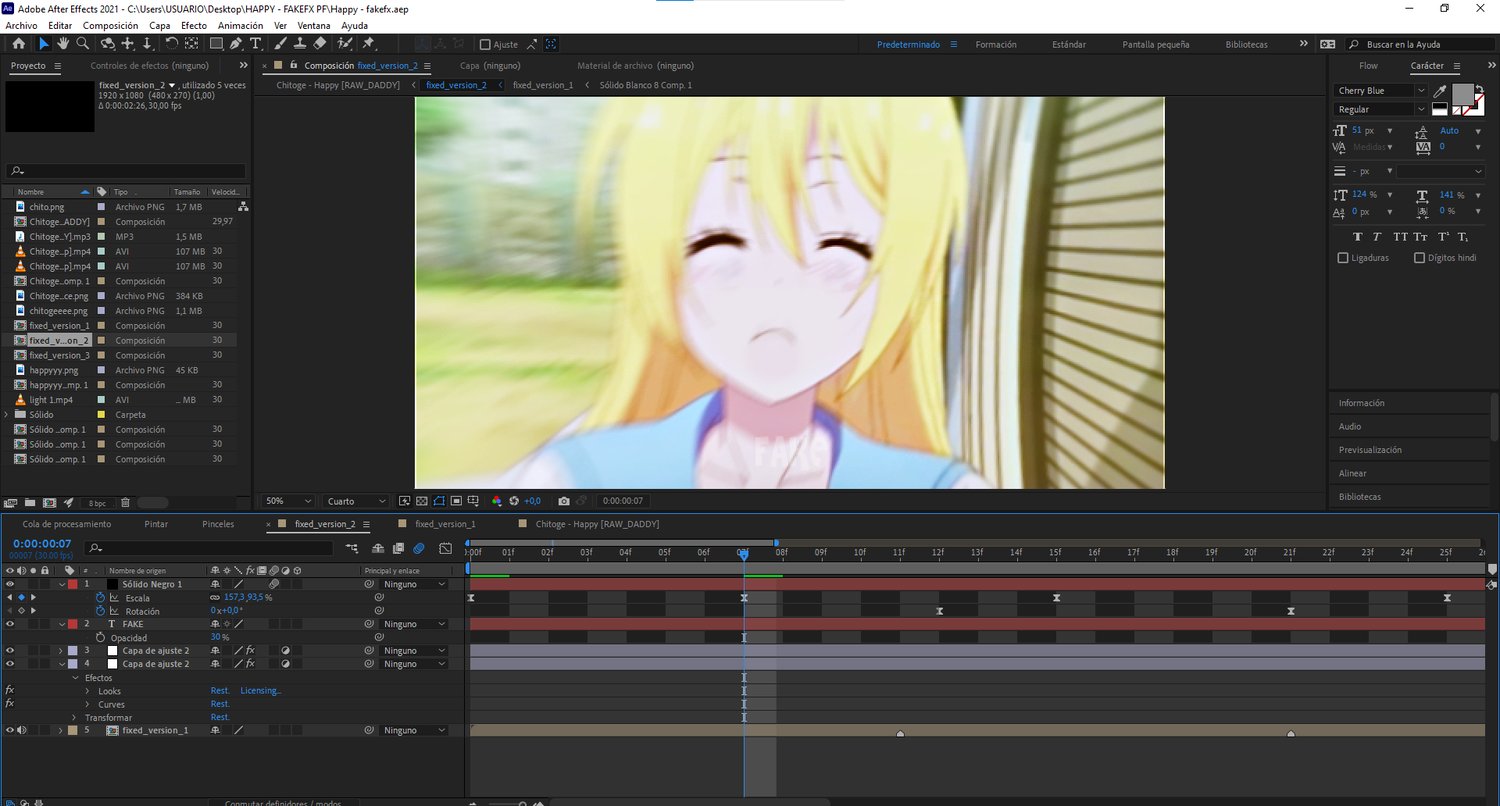
Task: Select the Rectangle shape tool
Action: (x=215, y=44)
